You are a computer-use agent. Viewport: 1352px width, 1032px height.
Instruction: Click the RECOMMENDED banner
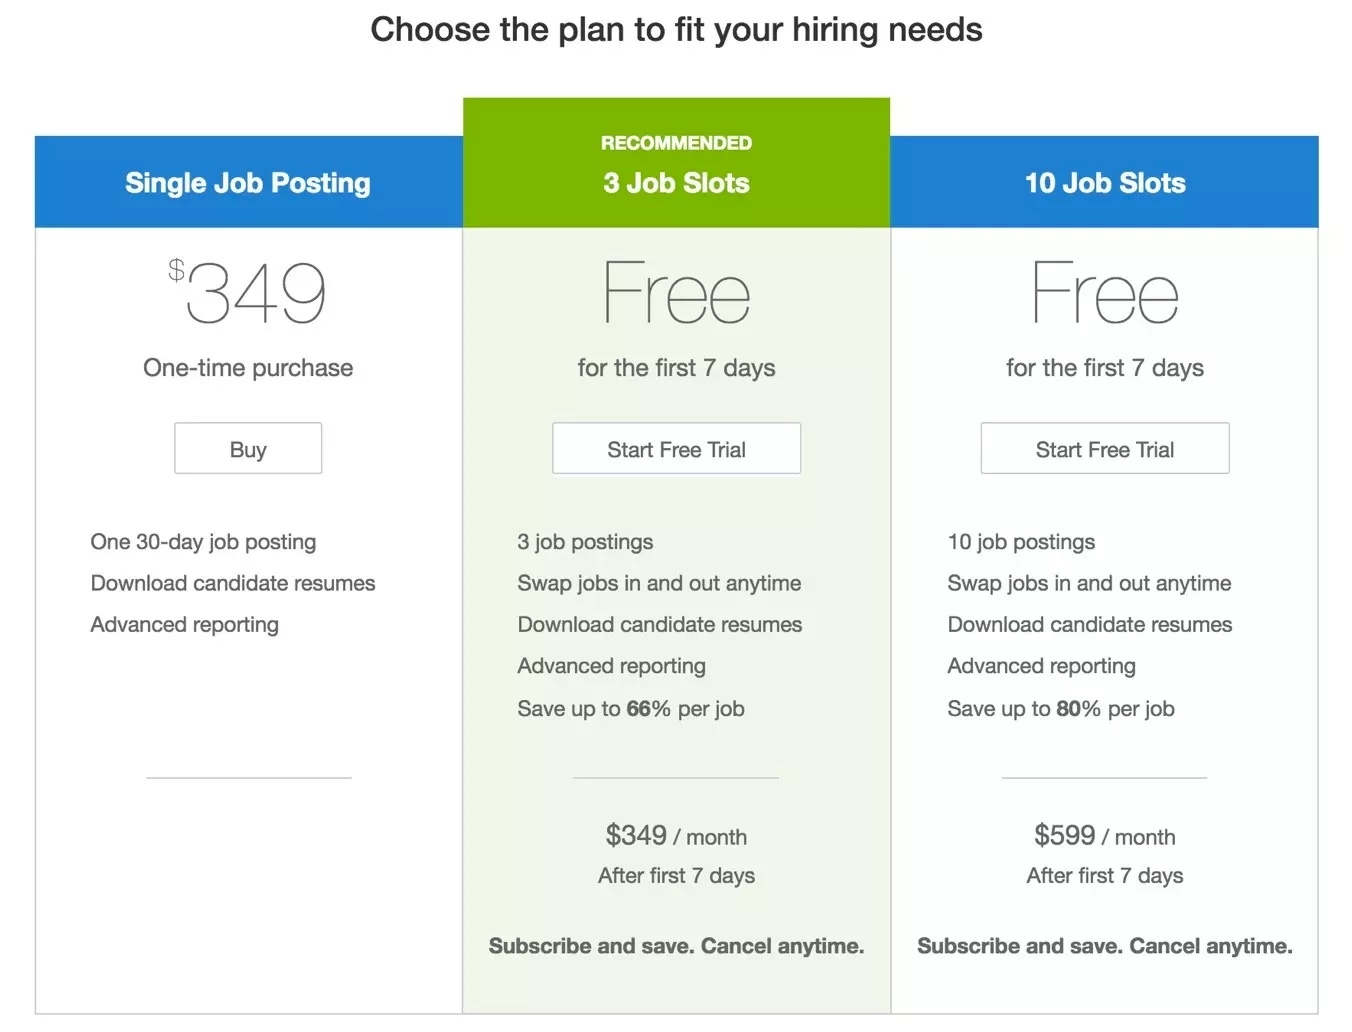point(676,142)
